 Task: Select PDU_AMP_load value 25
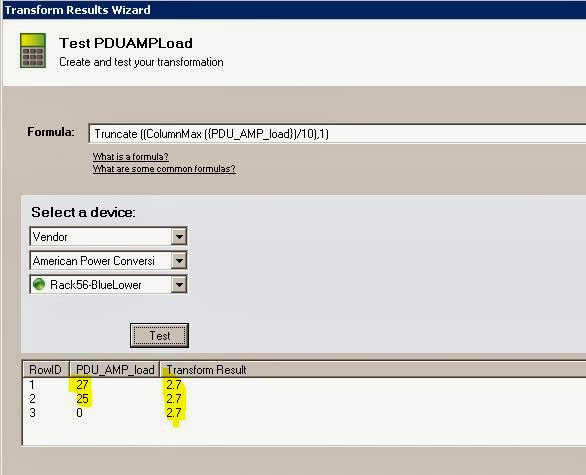tap(82, 399)
